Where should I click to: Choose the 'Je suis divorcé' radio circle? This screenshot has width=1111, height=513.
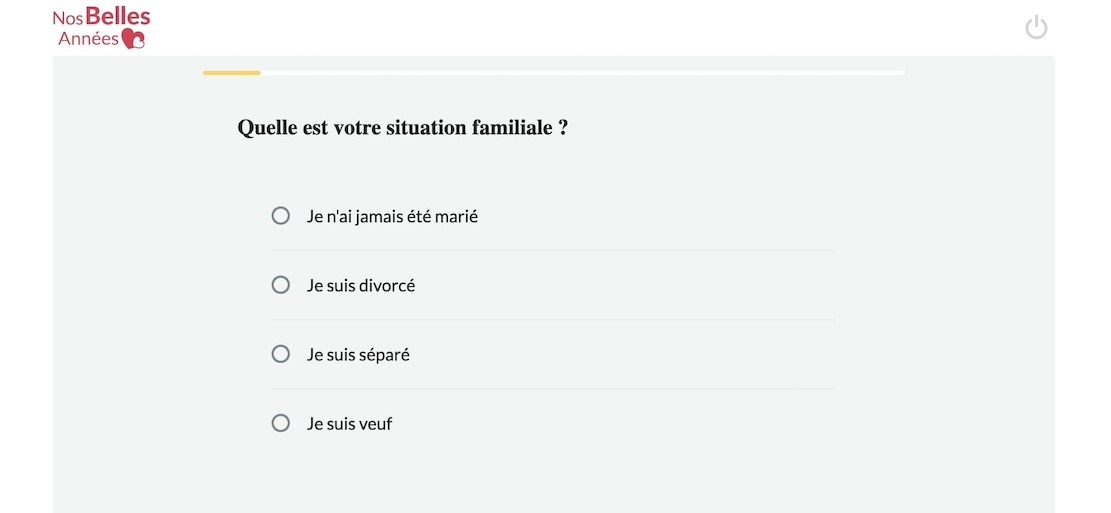[x=281, y=285]
